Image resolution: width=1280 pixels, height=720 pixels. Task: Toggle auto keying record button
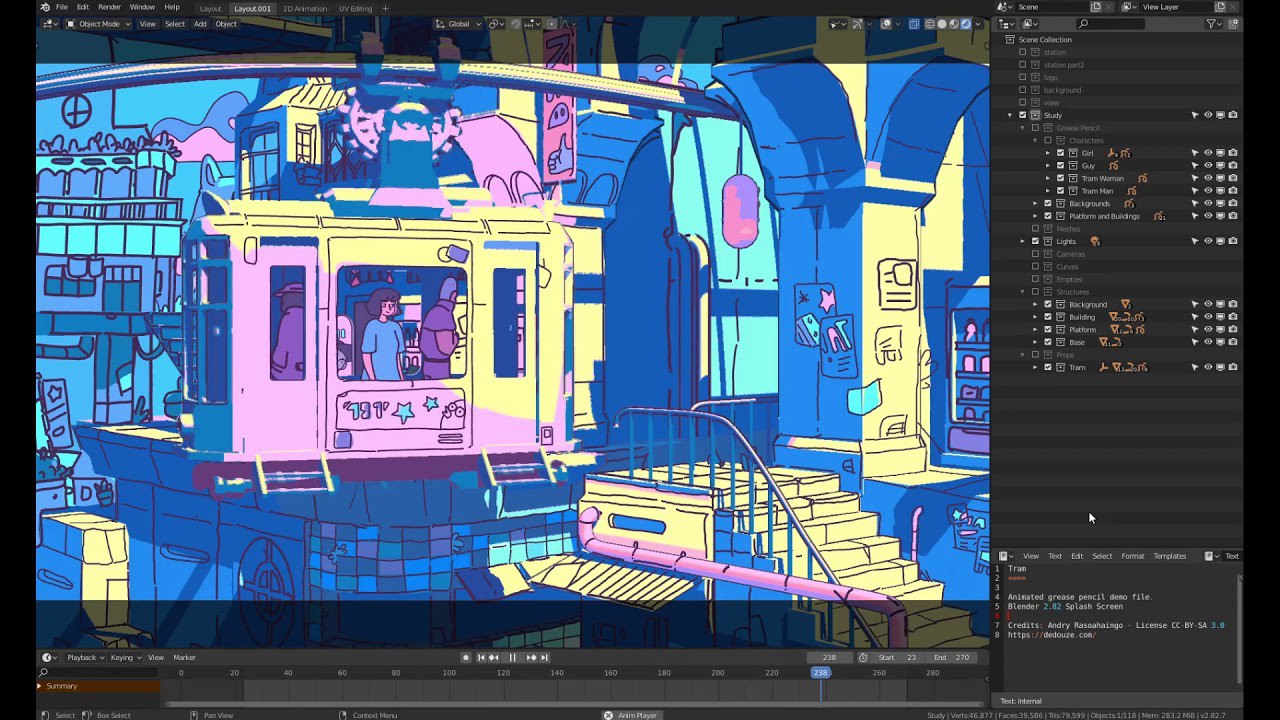tap(466, 657)
